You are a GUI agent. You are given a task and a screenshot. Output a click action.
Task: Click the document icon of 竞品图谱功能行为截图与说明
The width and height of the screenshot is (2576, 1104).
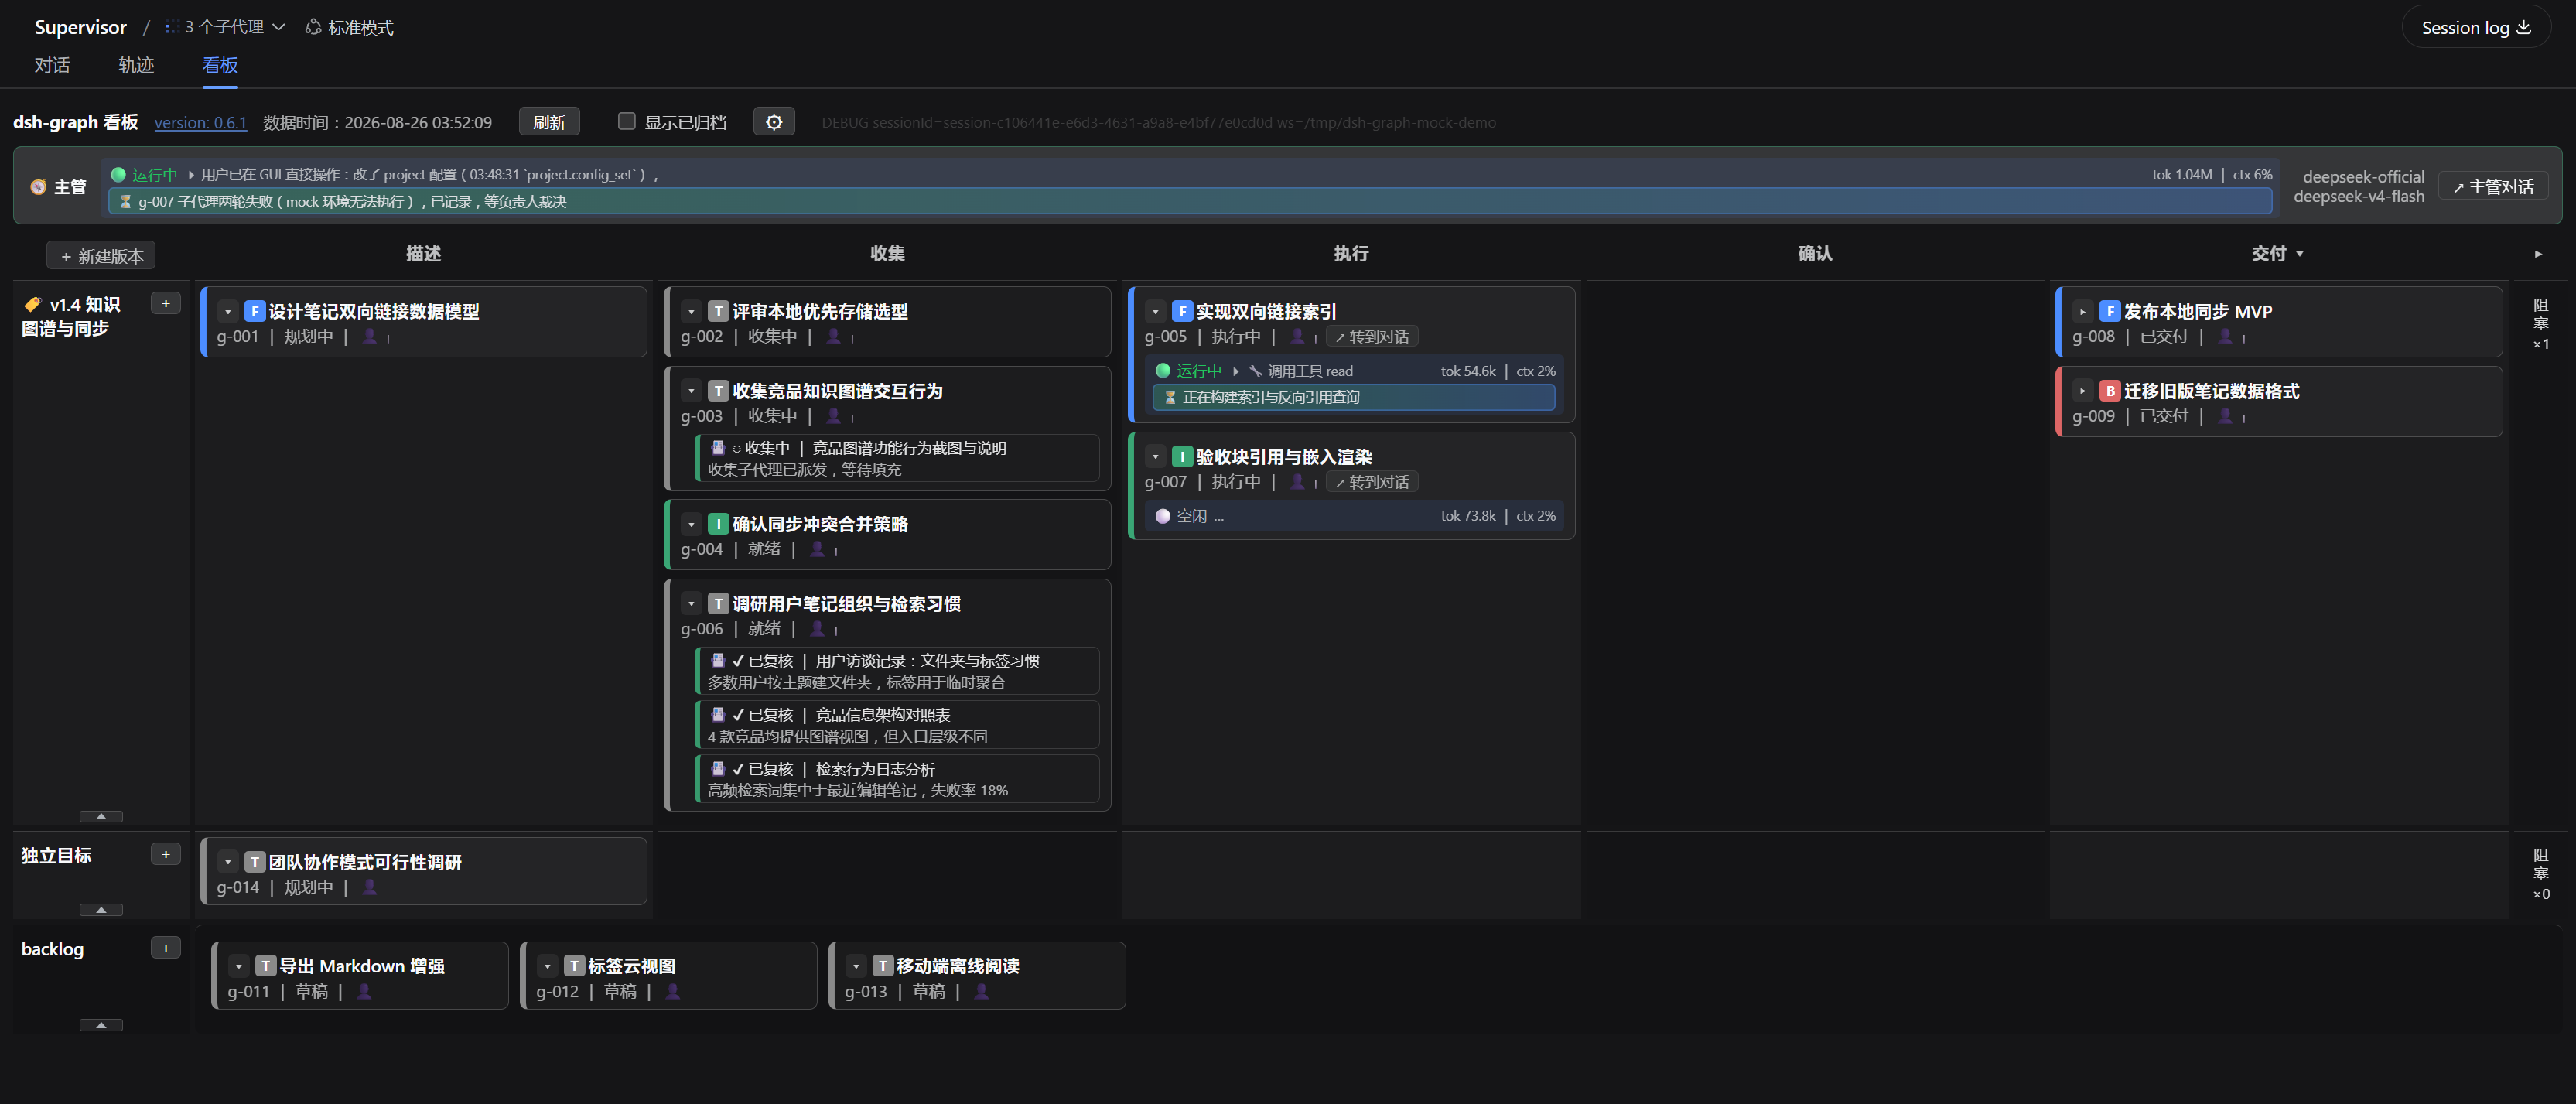click(x=718, y=448)
